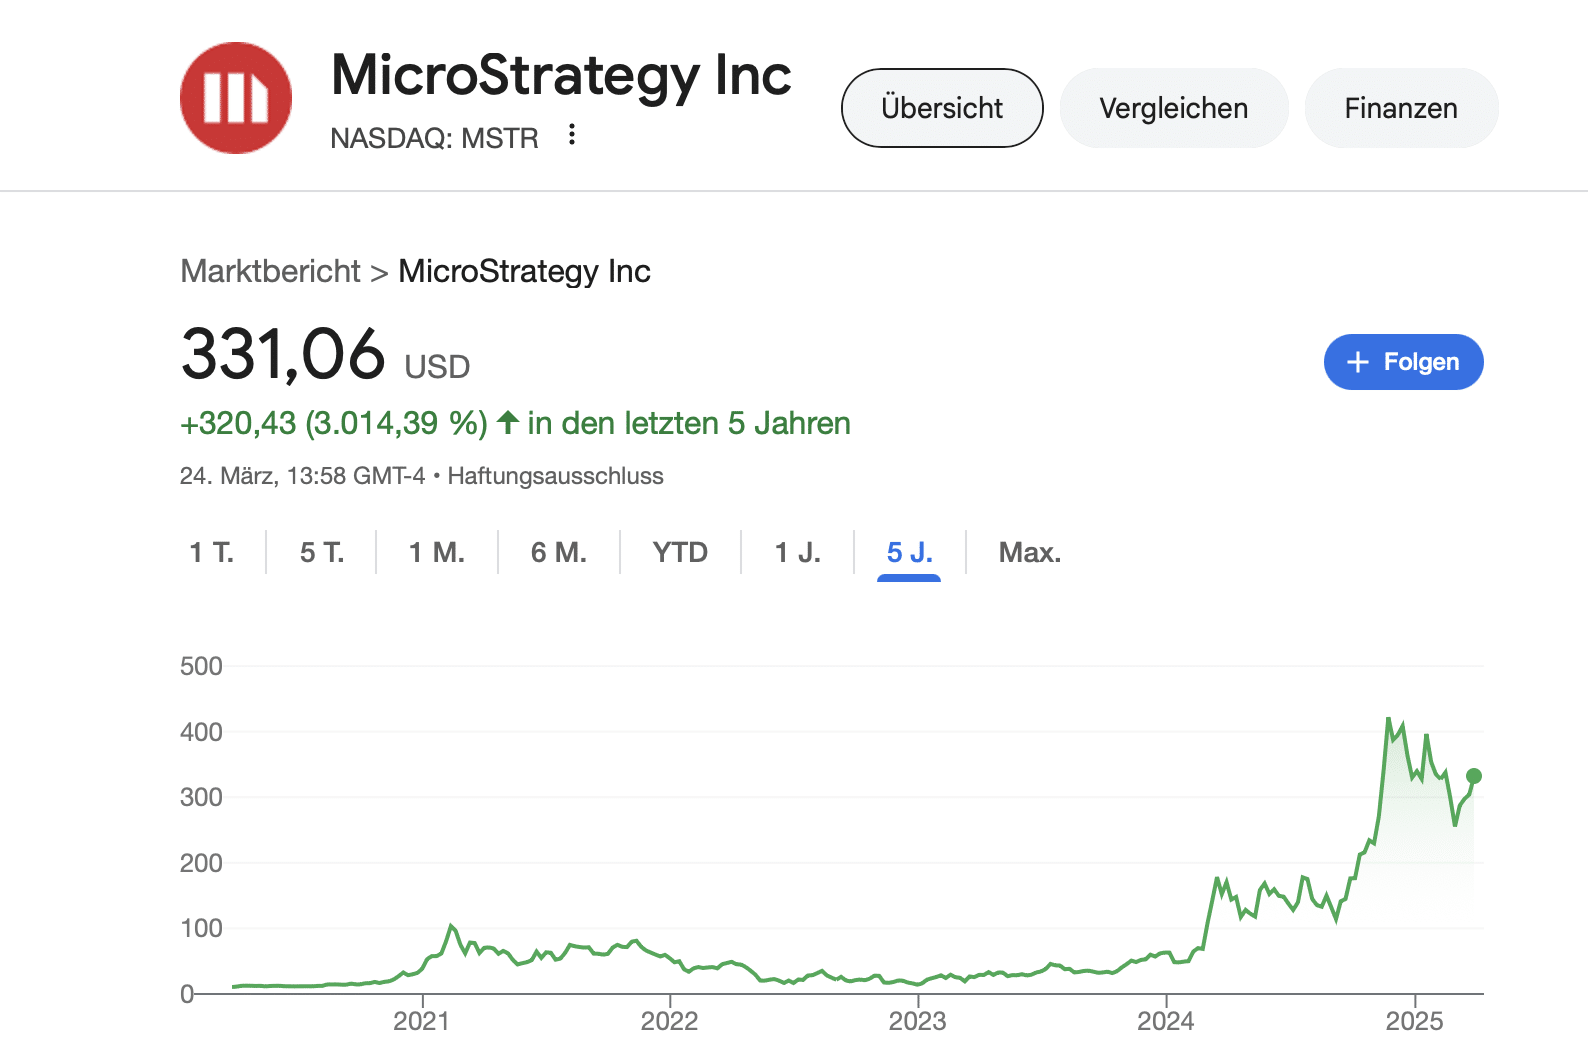Screen dimensions: 1588x1054
Task: Select the 1 T. time range
Action: (211, 552)
